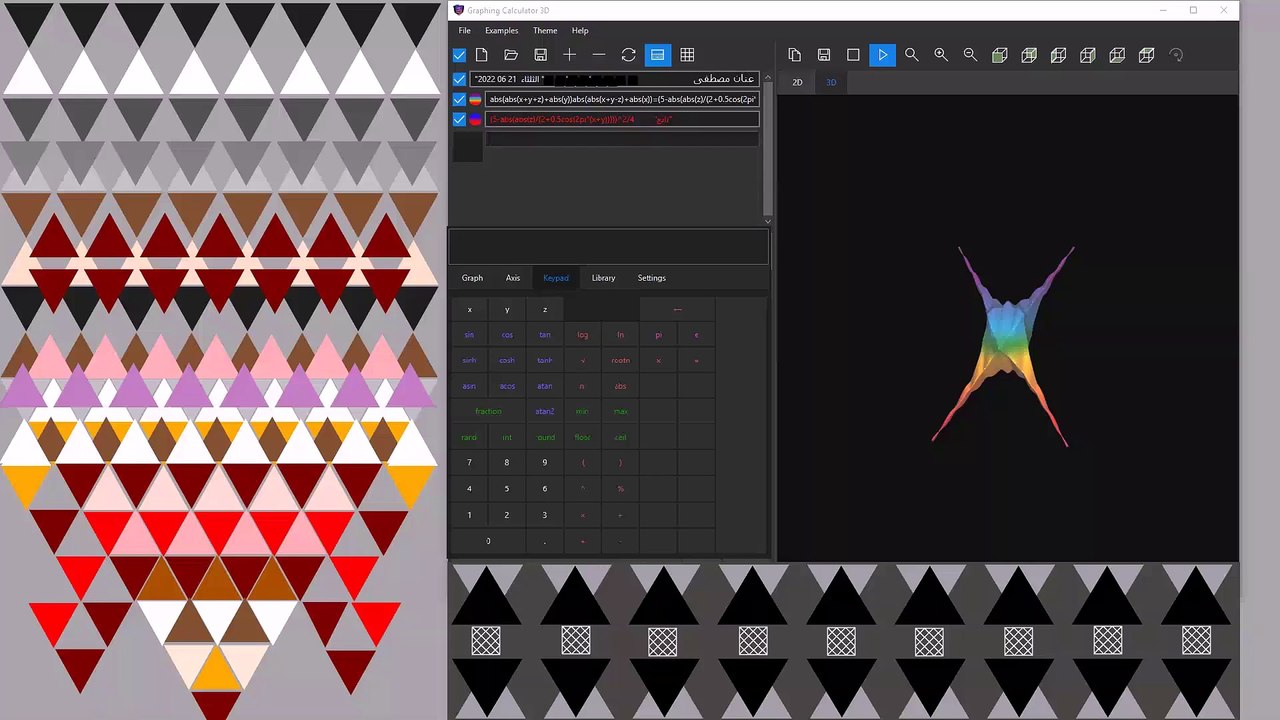The width and height of the screenshot is (1280, 720).
Task: Switch to the Library tab
Action: [x=603, y=278]
